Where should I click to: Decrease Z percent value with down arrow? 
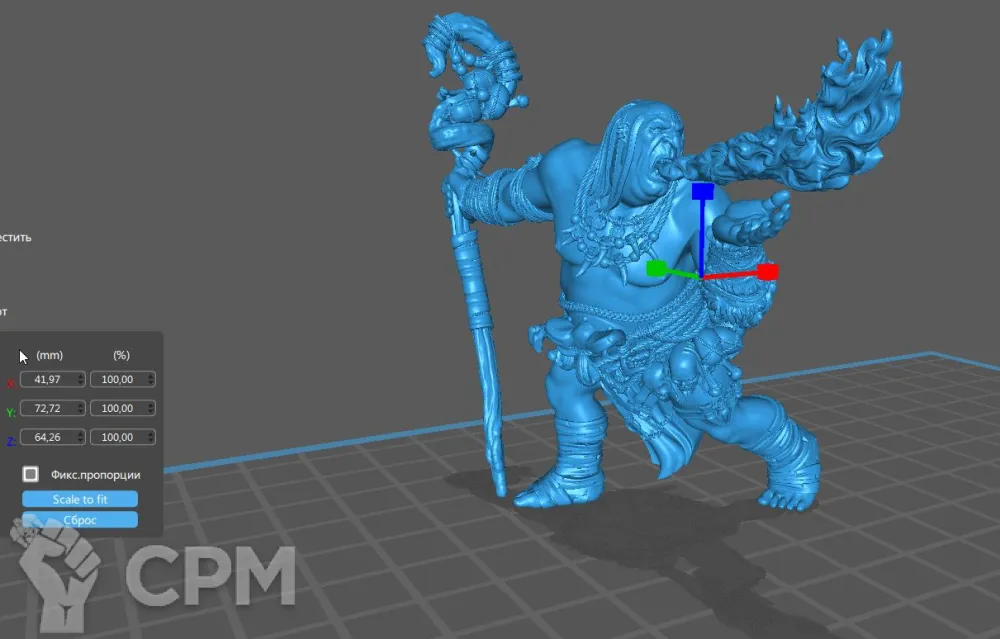(151, 440)
